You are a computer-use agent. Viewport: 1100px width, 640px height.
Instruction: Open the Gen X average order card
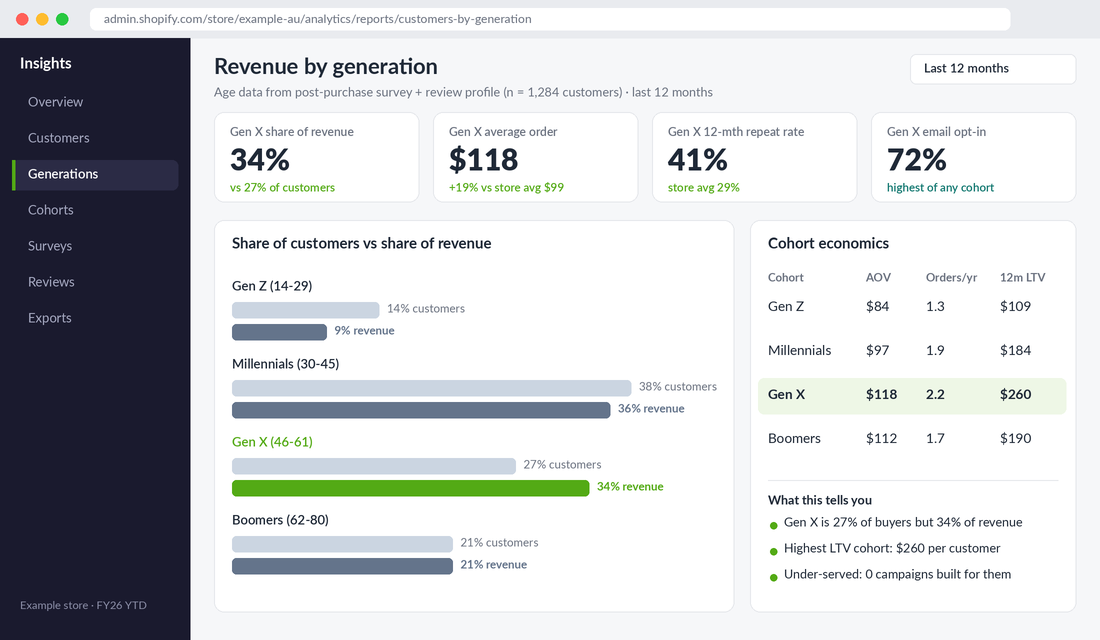pos(535,157)
